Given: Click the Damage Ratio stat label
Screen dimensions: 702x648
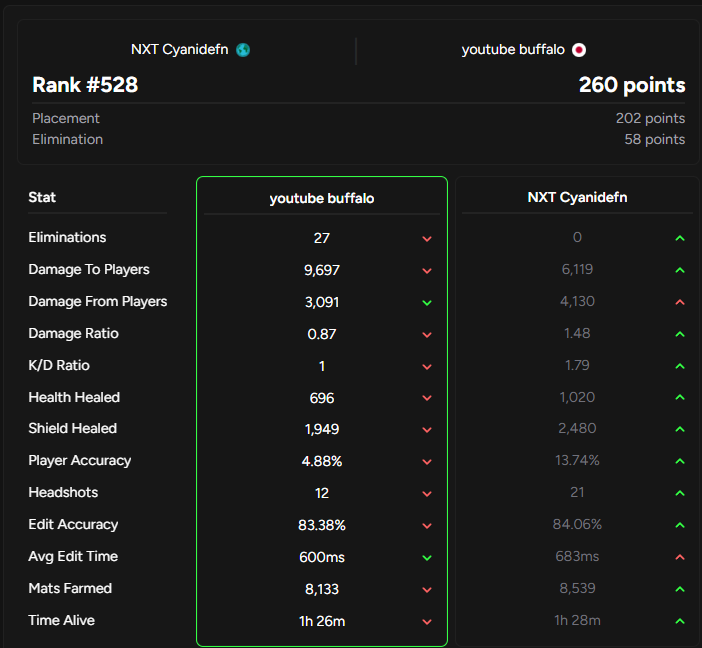Looking at the screenshot, I should (73, 333).
